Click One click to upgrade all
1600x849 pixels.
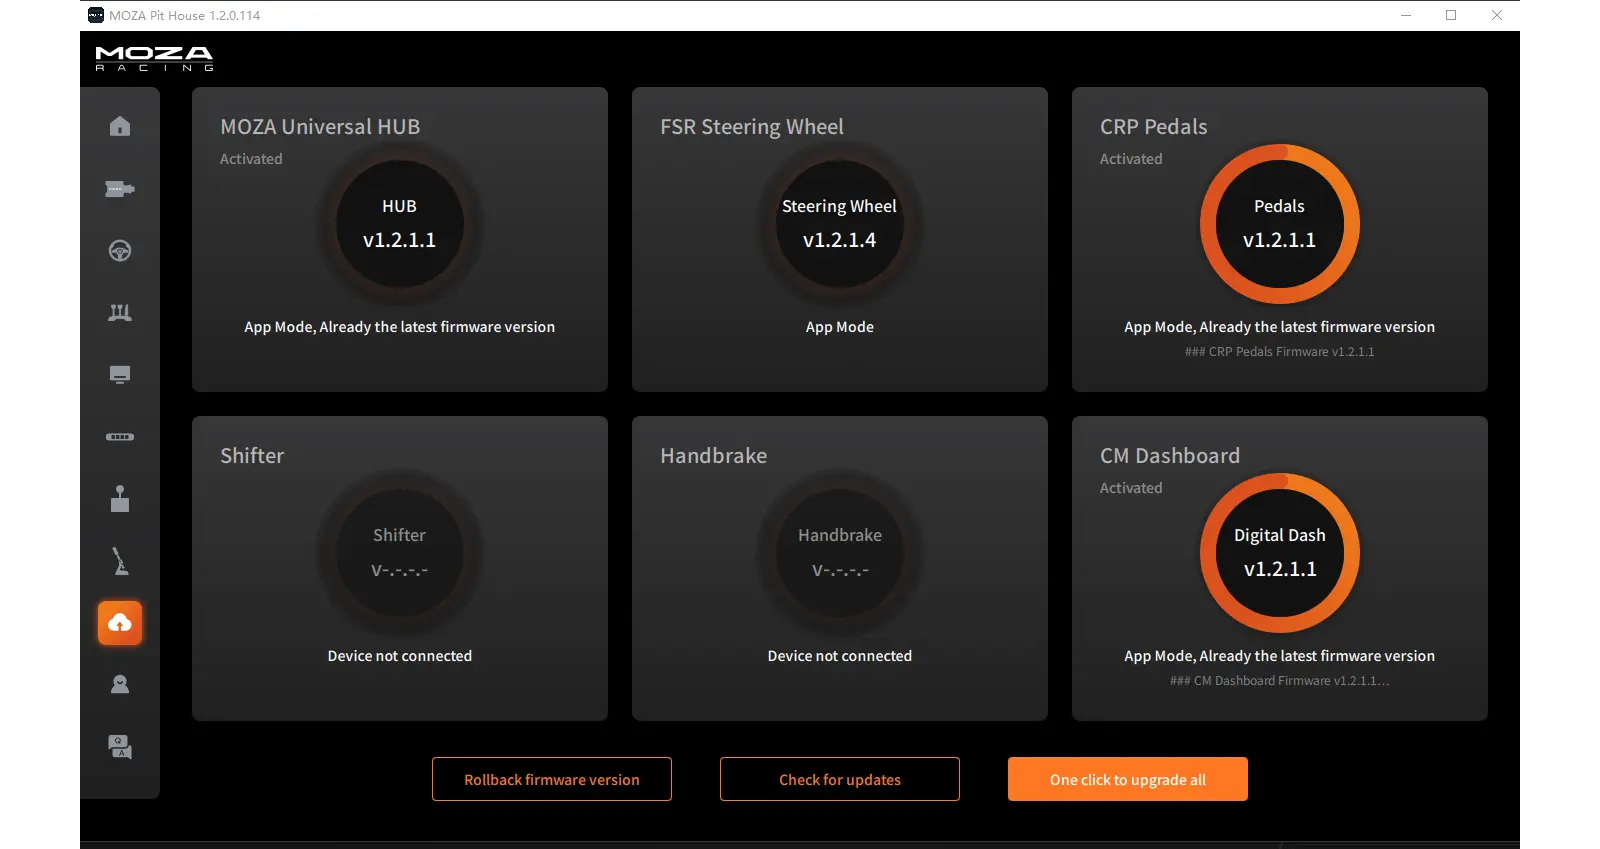pos(1127,779)
